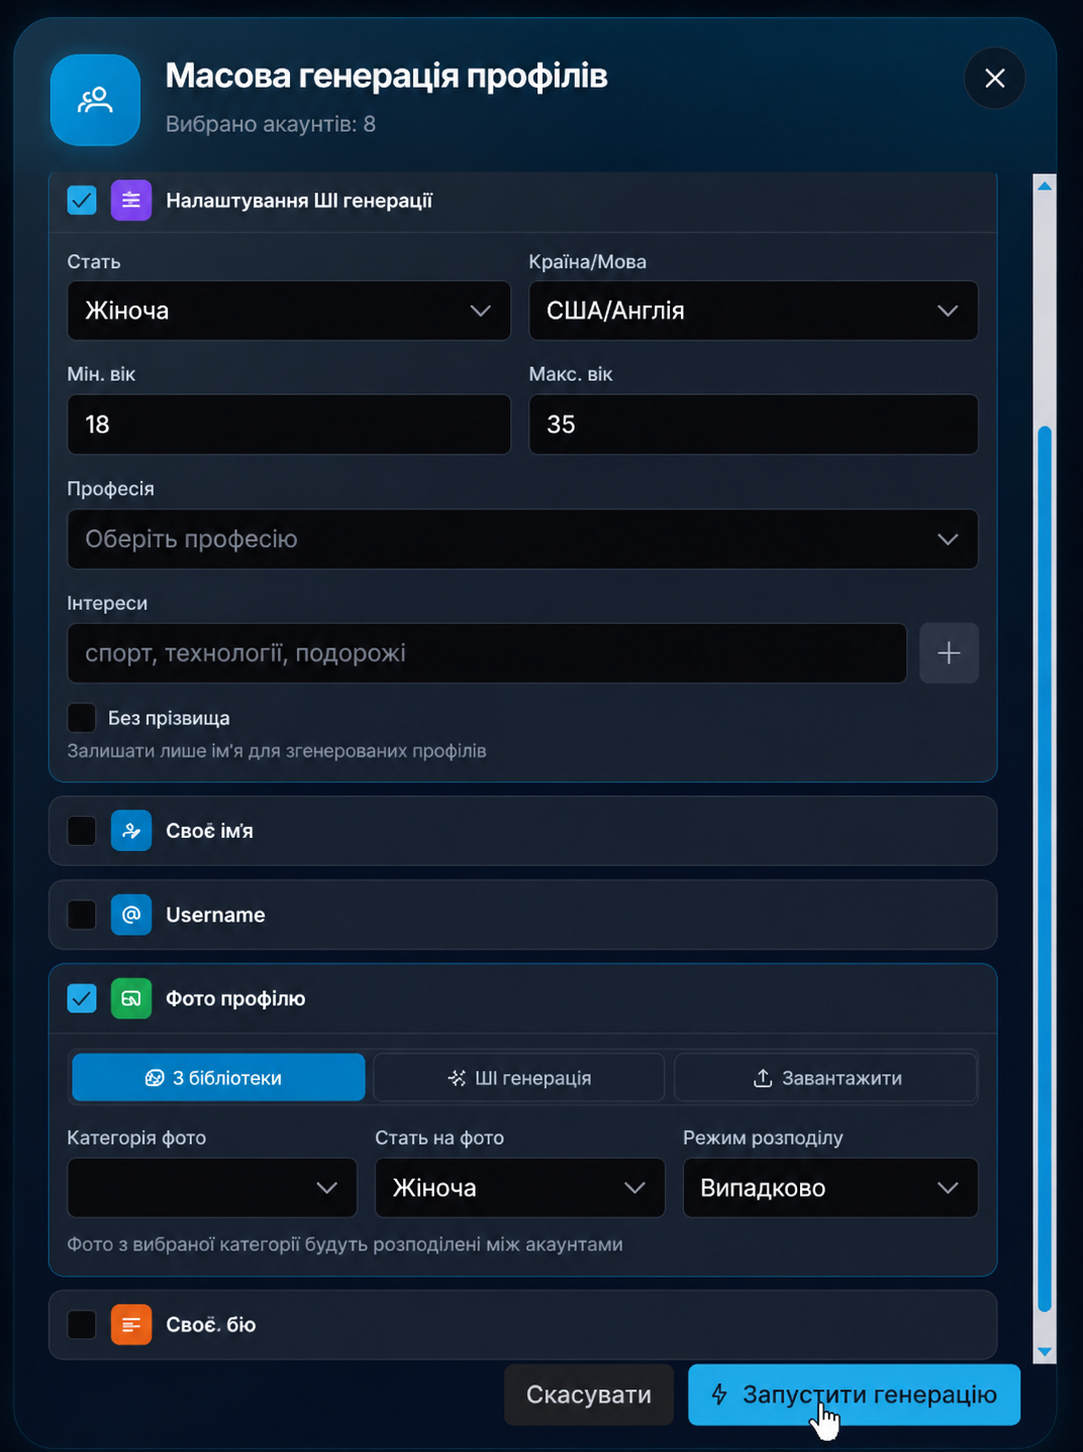Click the 'Username' section label
This screenshot has width=1083, height=1452.
(x=215, y=914)
